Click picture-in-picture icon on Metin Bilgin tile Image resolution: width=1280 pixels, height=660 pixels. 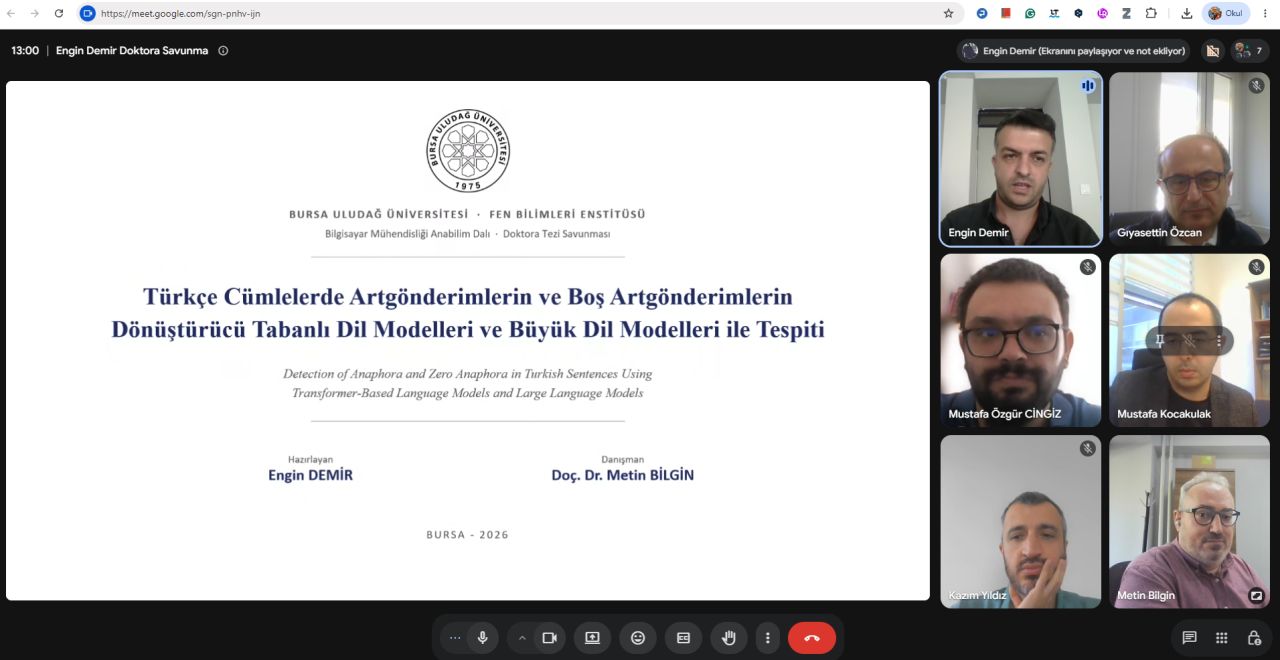pyautogui.click(x=1256, y=595)
